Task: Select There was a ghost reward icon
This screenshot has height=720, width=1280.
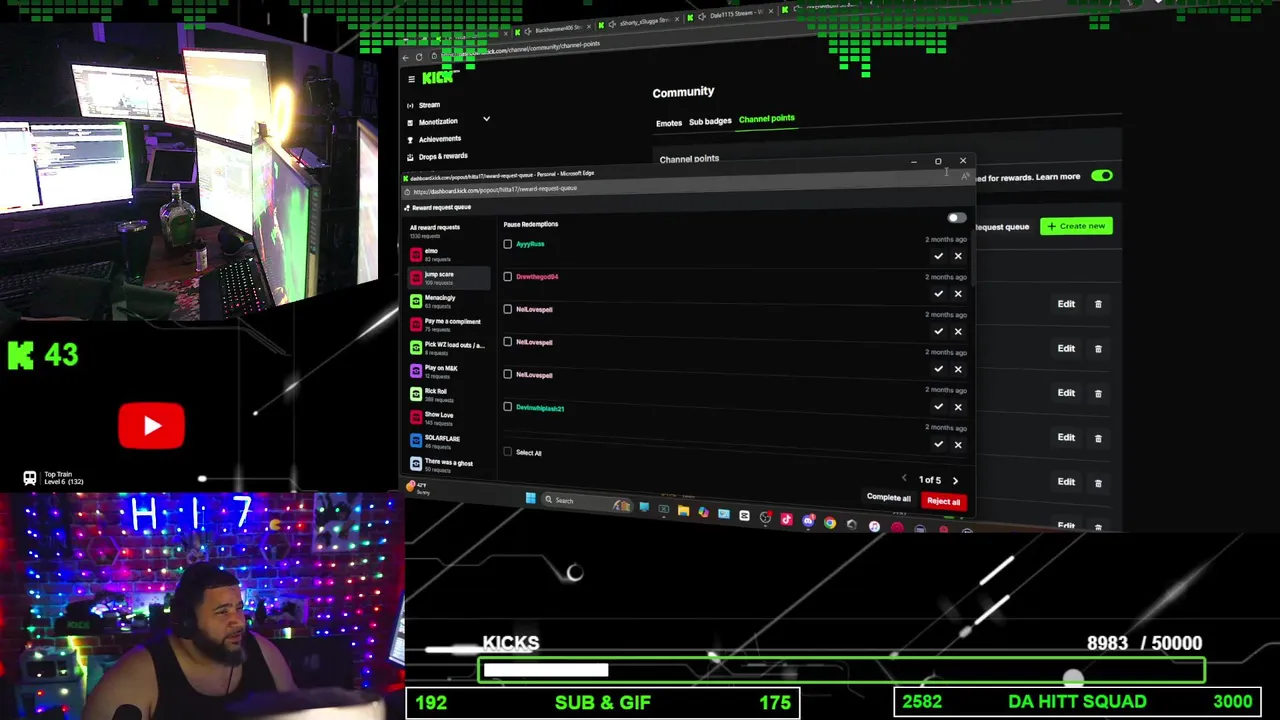Action: pos(416,464)
